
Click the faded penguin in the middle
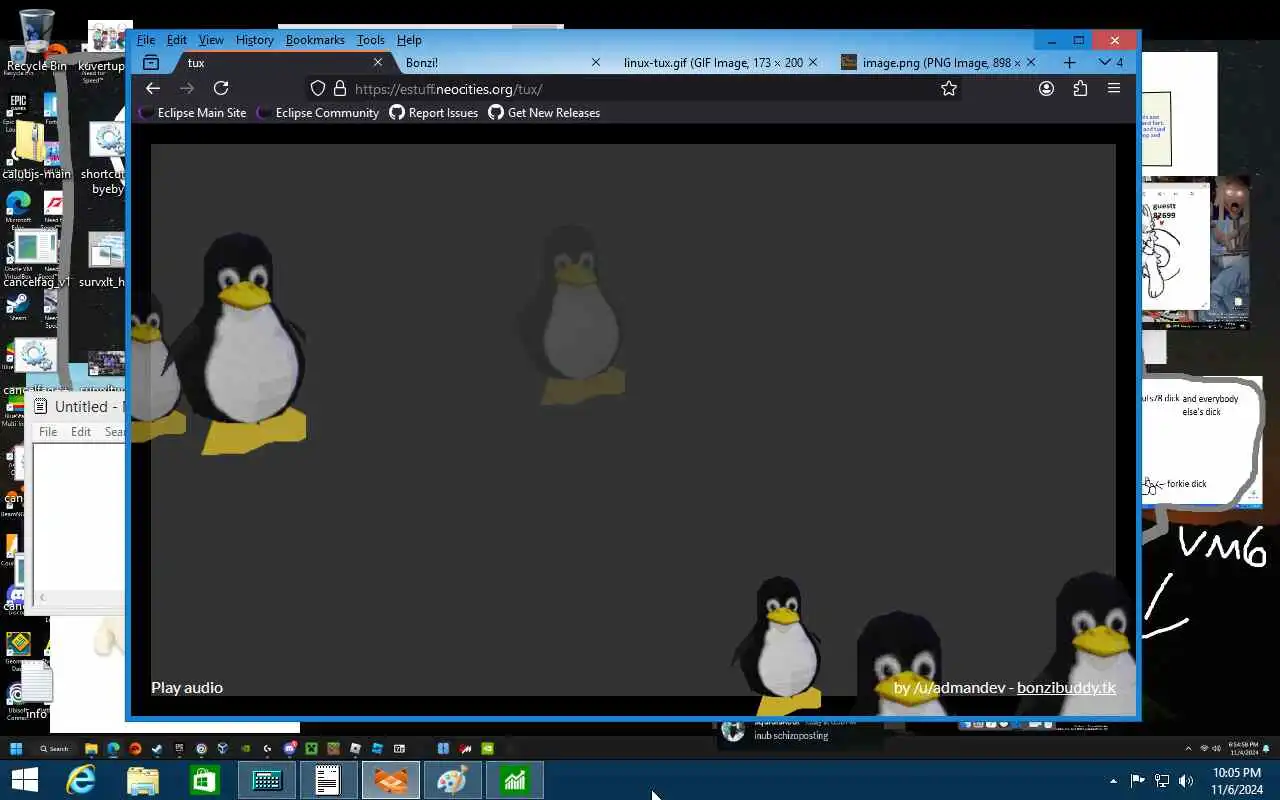[573, 314]
